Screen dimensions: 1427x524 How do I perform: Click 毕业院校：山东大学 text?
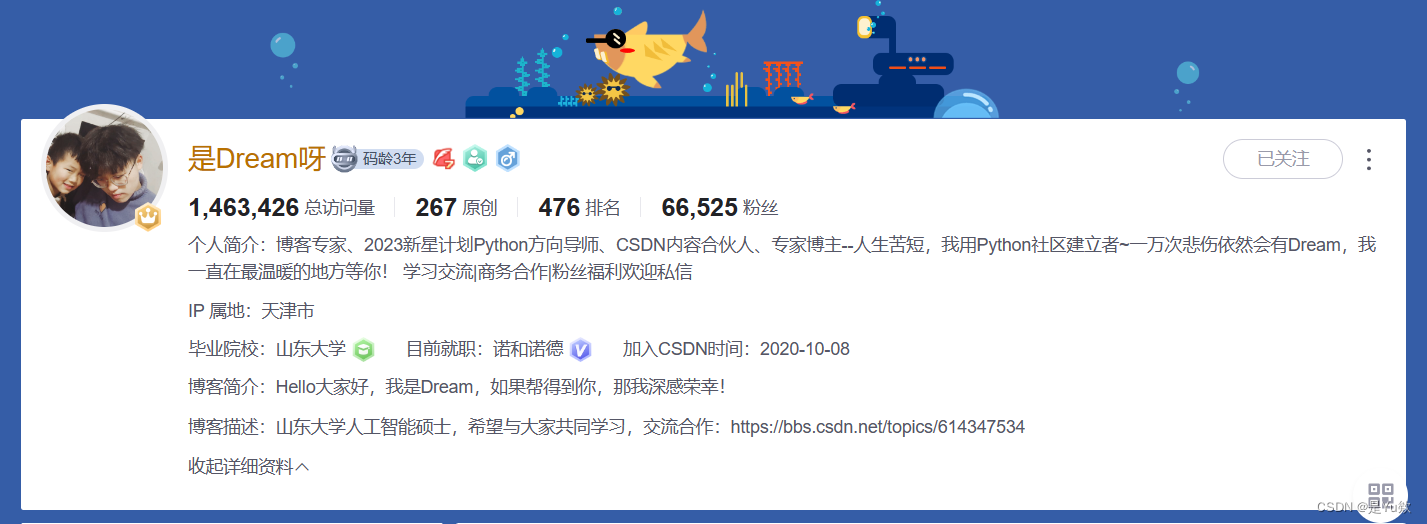tap(267, 349)
